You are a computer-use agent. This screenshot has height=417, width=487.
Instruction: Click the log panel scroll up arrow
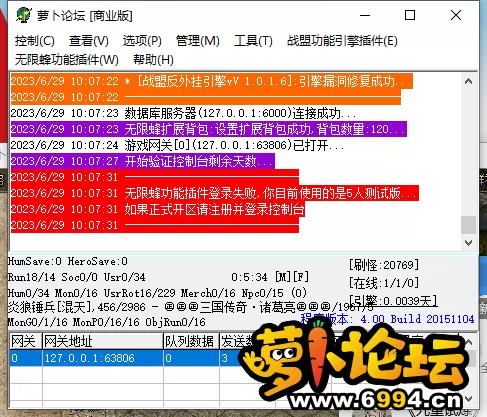pyautogui.click(x=468, y=81)
